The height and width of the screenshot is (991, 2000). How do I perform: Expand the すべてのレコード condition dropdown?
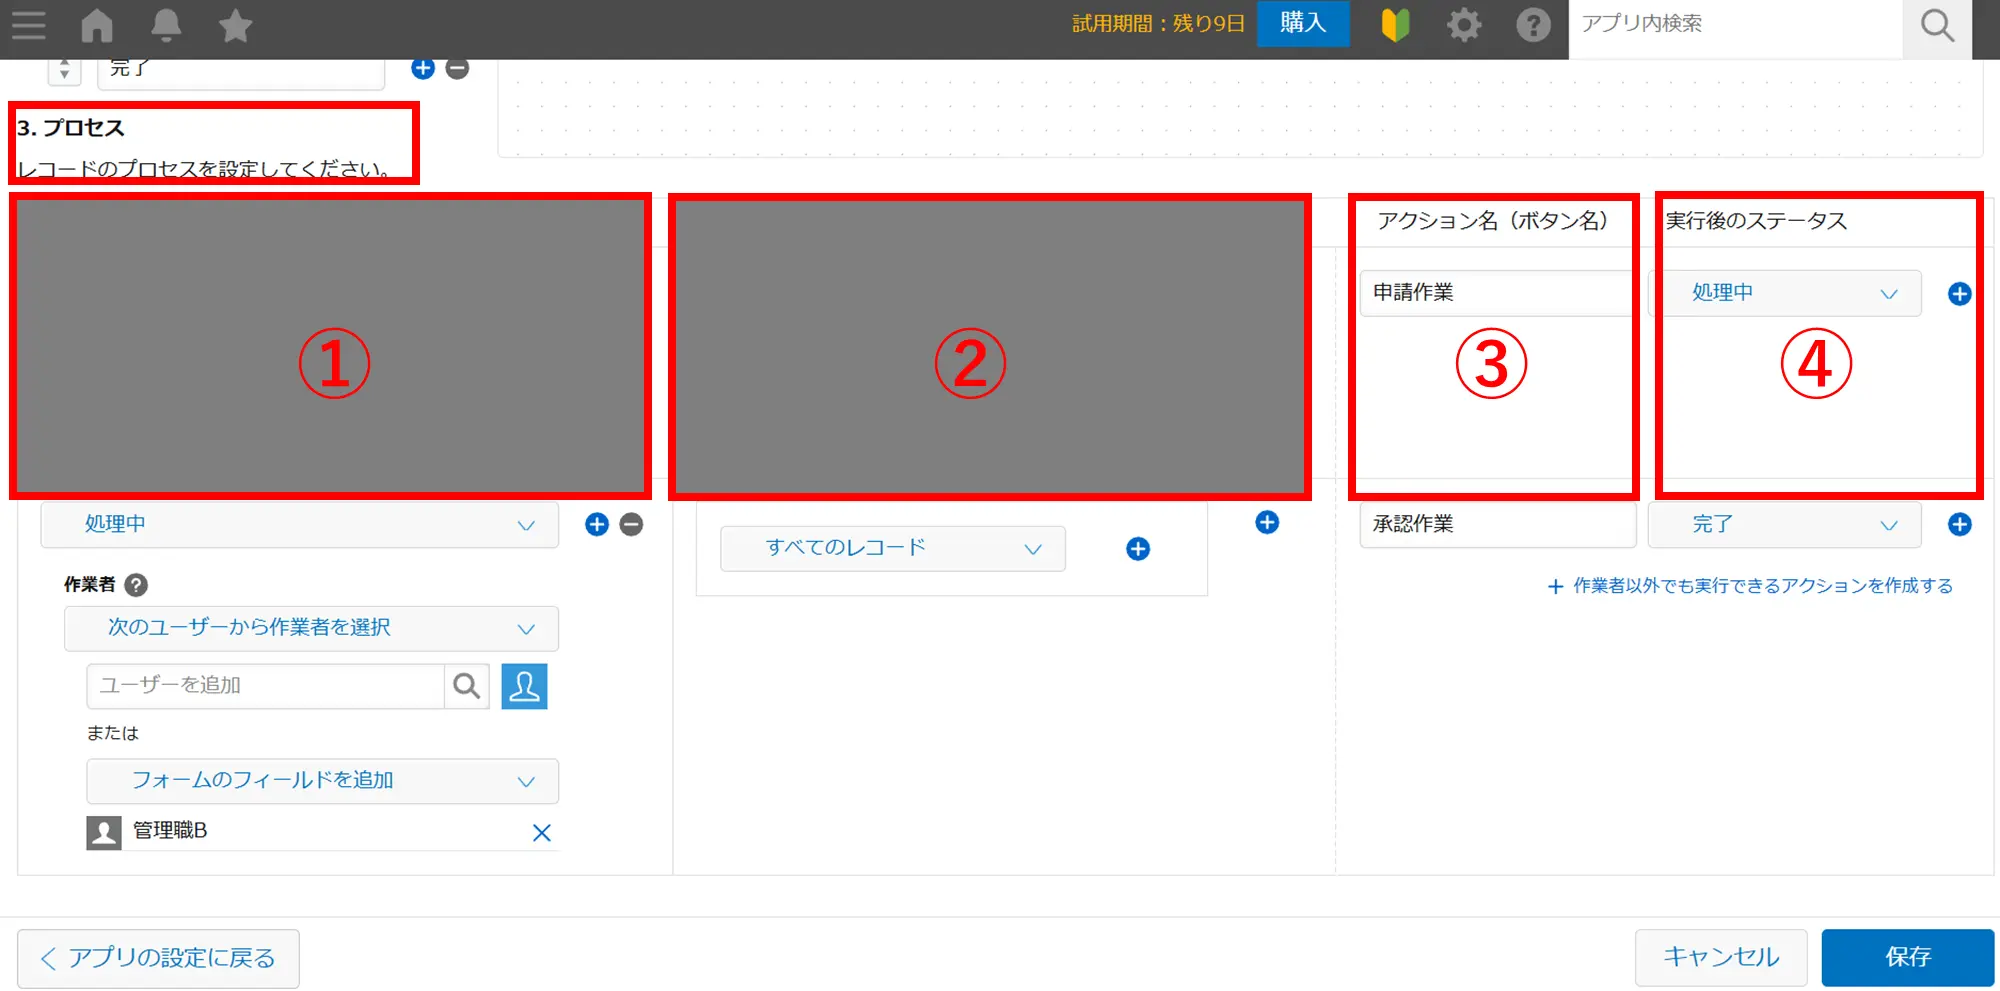(x=892, y=548)
